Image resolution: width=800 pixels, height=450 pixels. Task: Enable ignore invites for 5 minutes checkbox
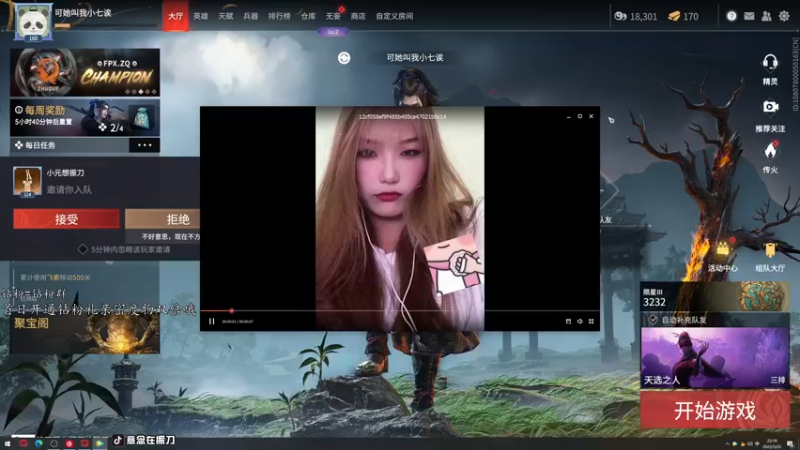(x=83, y=249)
